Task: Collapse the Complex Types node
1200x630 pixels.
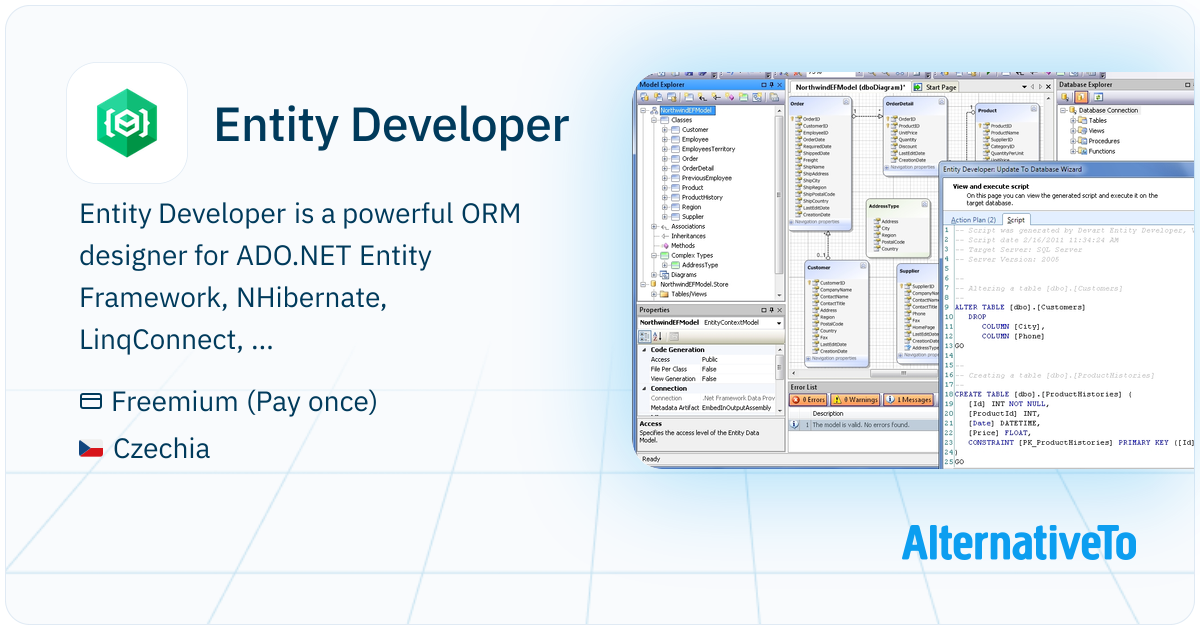Action: [x=653, y=255]
